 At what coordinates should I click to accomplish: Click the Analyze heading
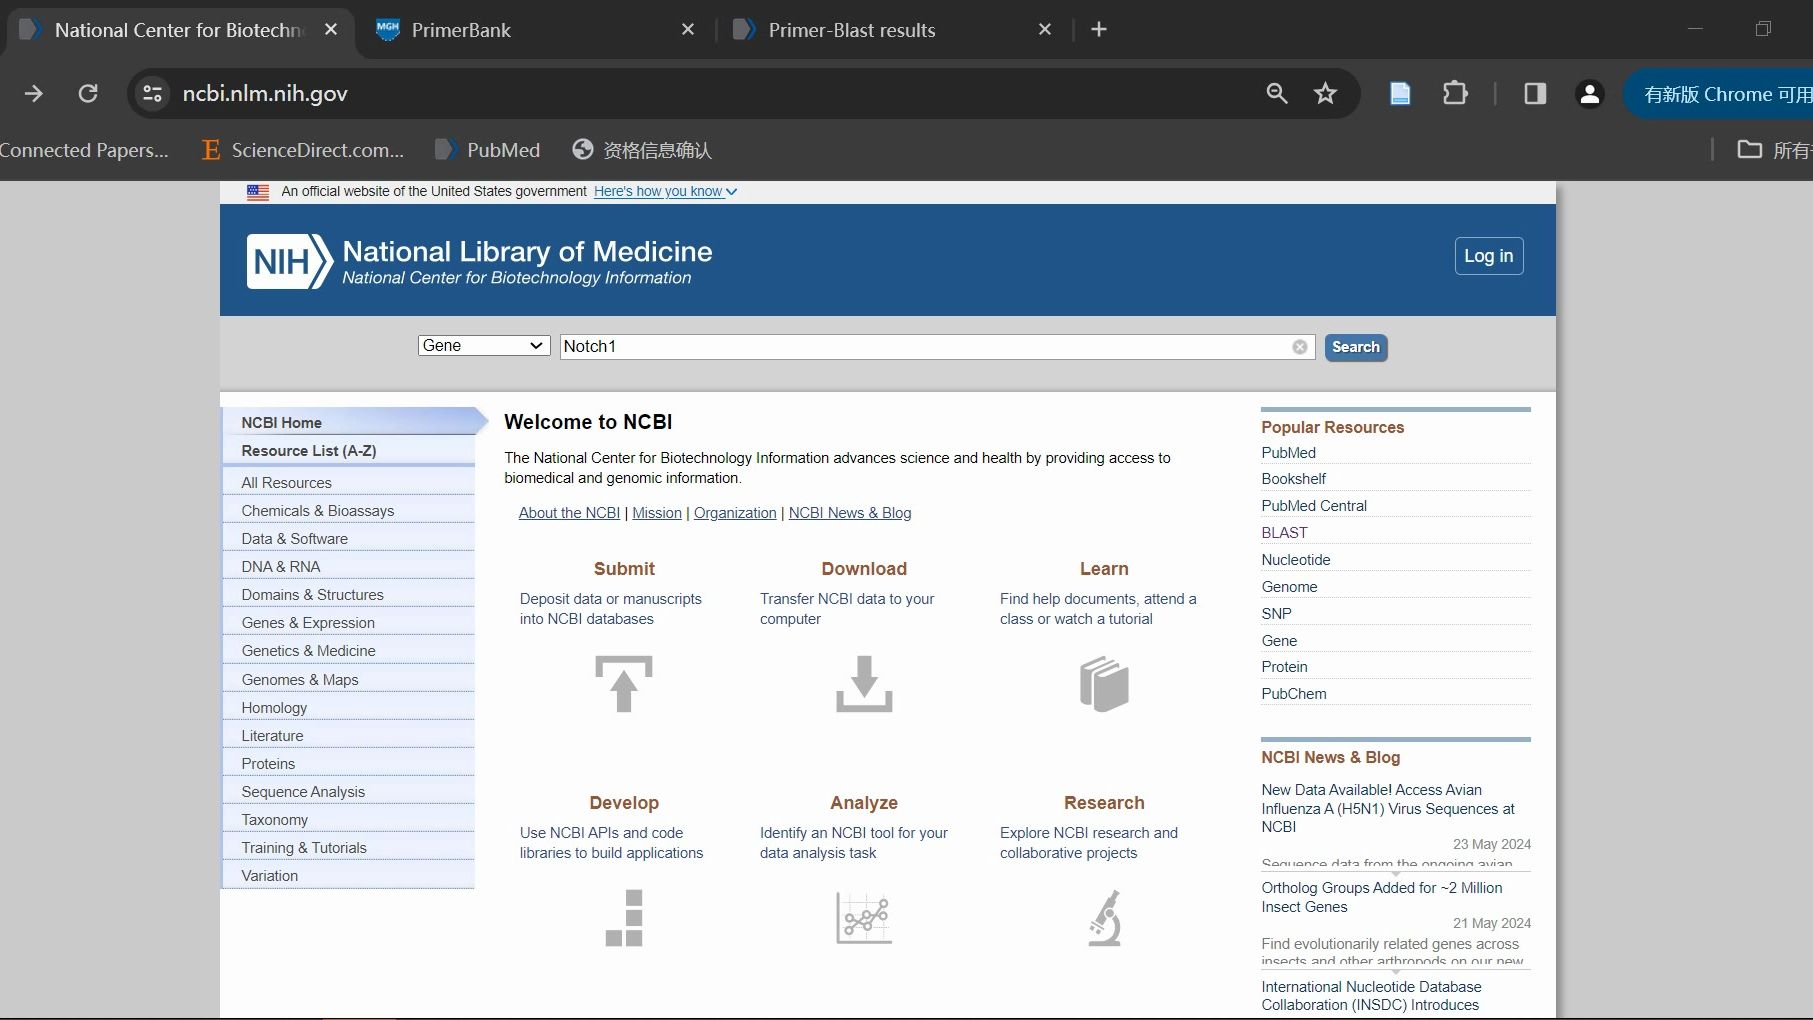coord(864,803)
